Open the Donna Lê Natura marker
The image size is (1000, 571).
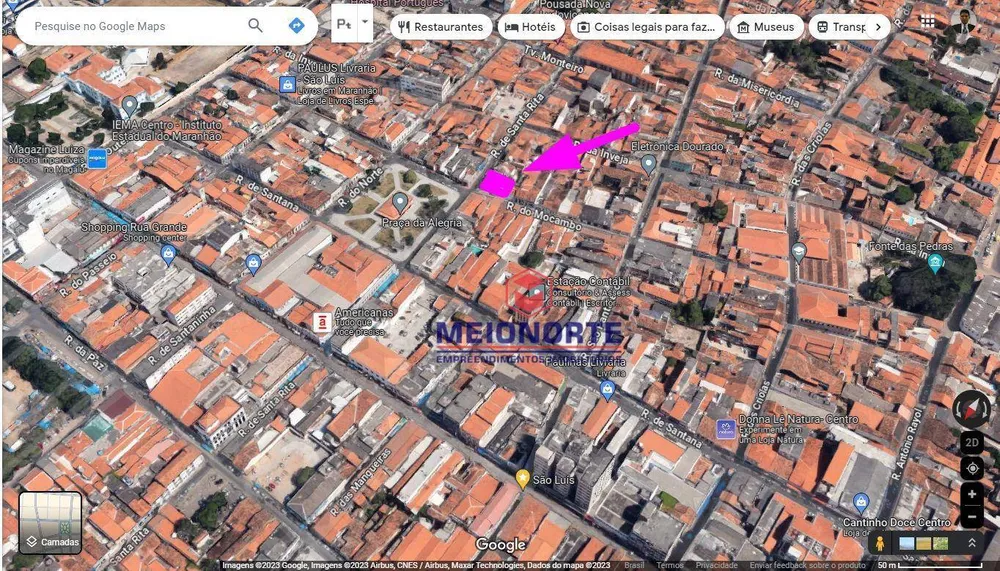coord(726,429)
